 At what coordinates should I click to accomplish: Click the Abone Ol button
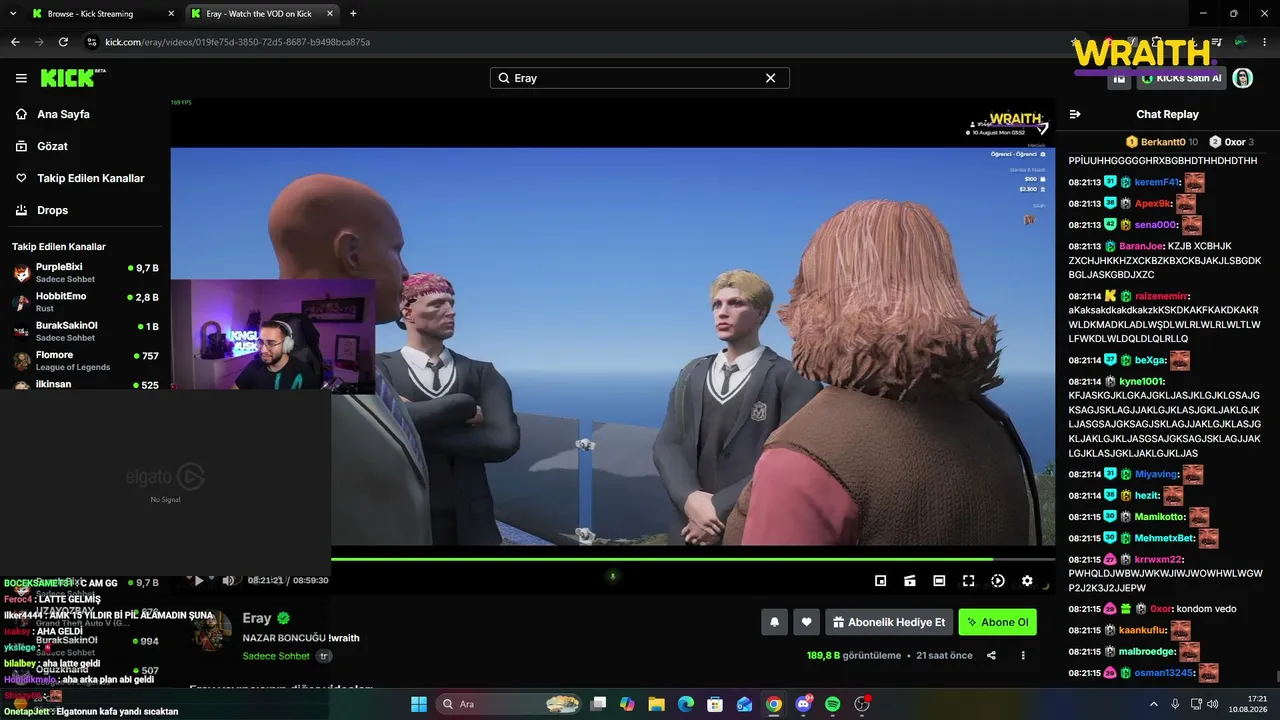997,622
